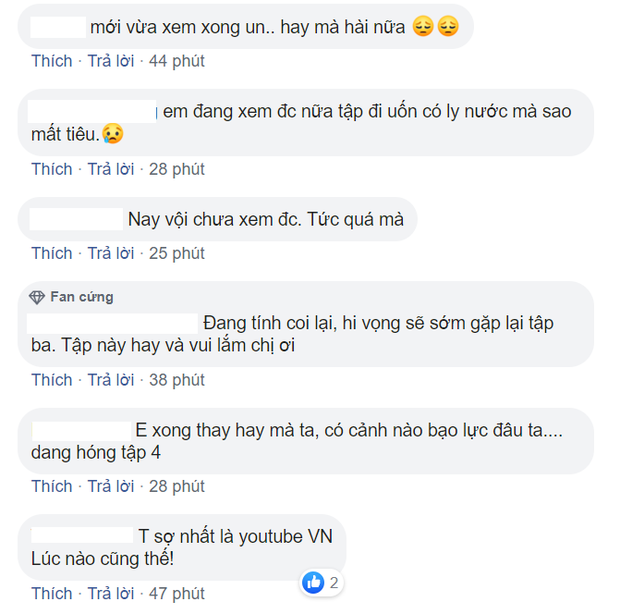Click the '38 phút' timestamp
620x614 pixels.
[176, 380]
